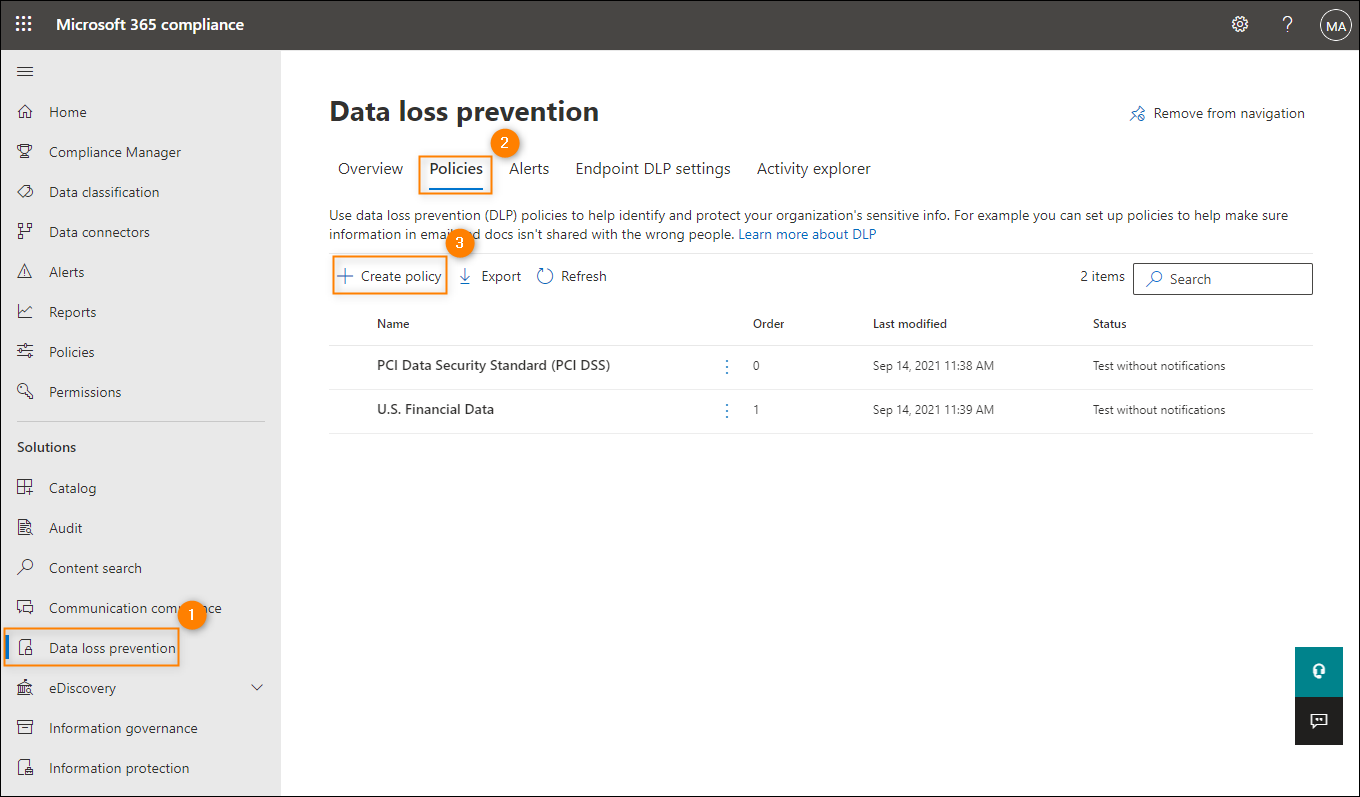Click the Export button label
1360x797 pixels.
501,277
